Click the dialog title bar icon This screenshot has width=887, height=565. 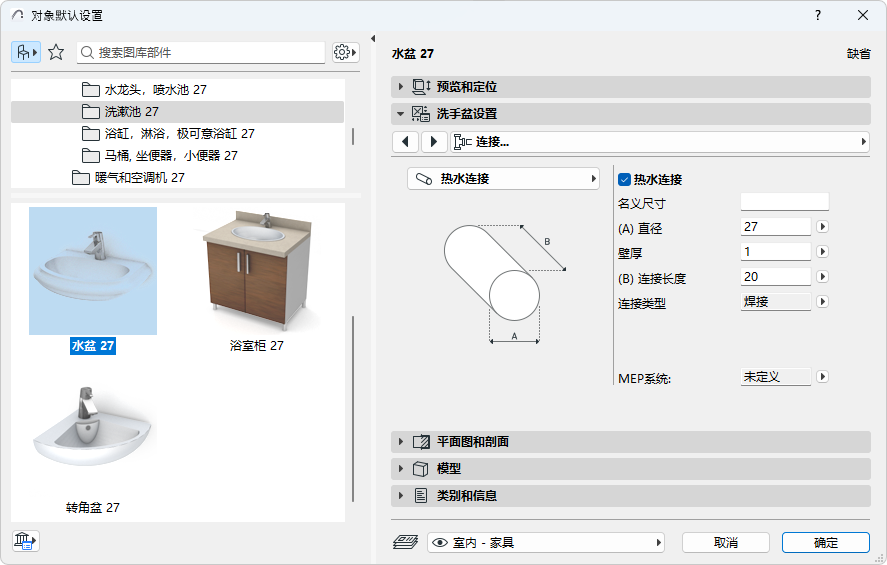pos(18,15)
